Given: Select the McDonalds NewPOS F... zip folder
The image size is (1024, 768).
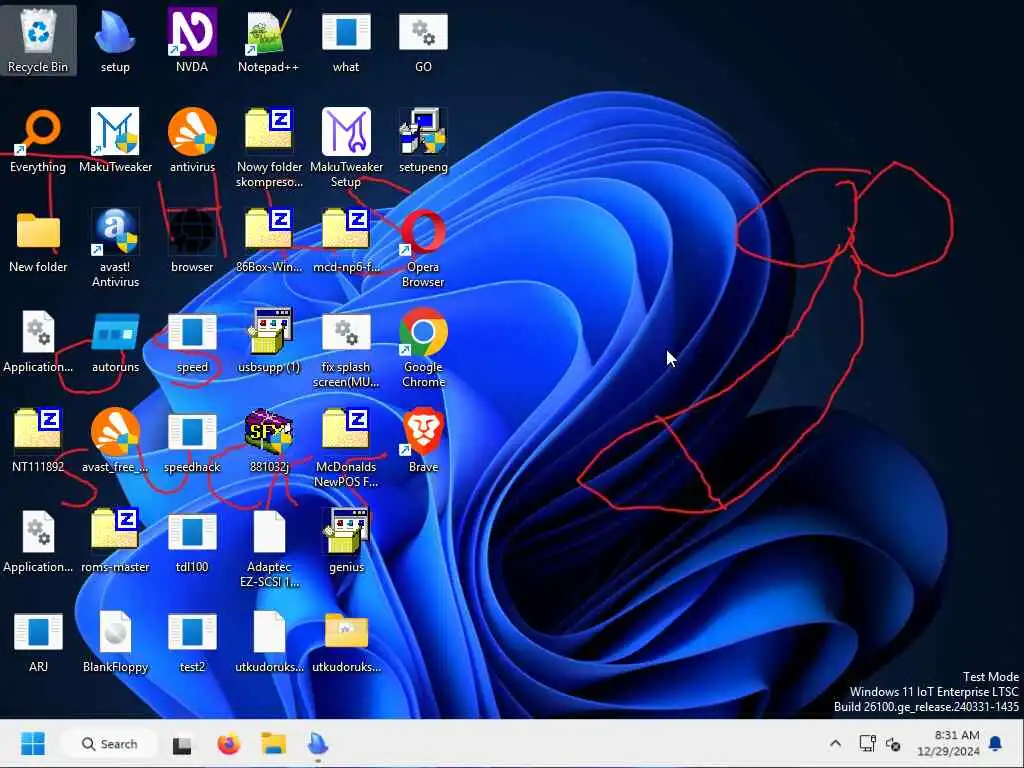Looking at the screenshot, I should point(345,449).
